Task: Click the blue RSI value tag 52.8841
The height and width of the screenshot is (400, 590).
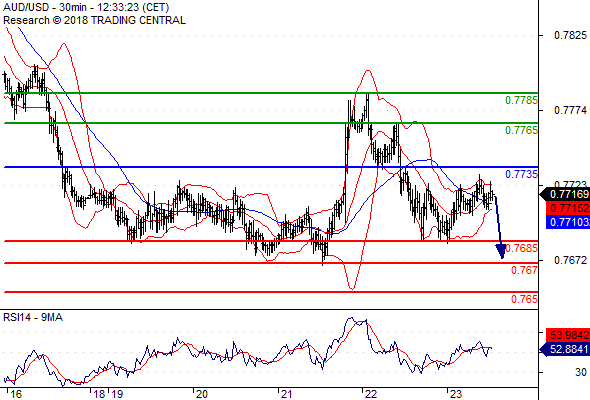Action: click(x=565, y=349)
